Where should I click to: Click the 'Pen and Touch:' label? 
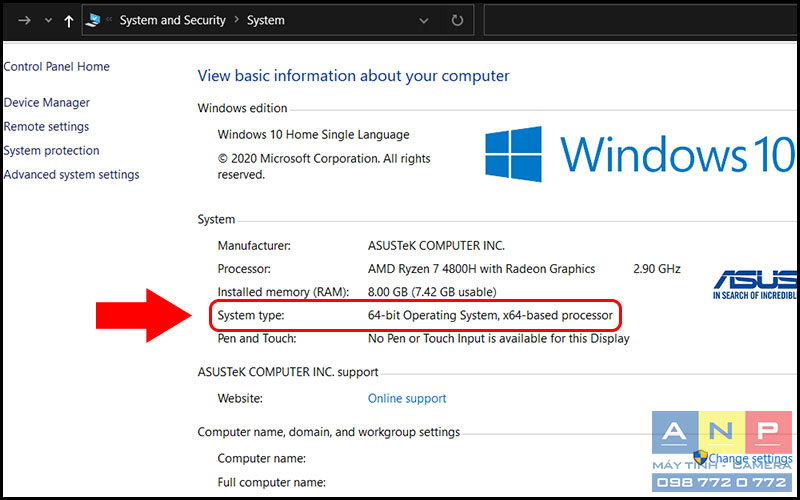[x=257, y=339]
